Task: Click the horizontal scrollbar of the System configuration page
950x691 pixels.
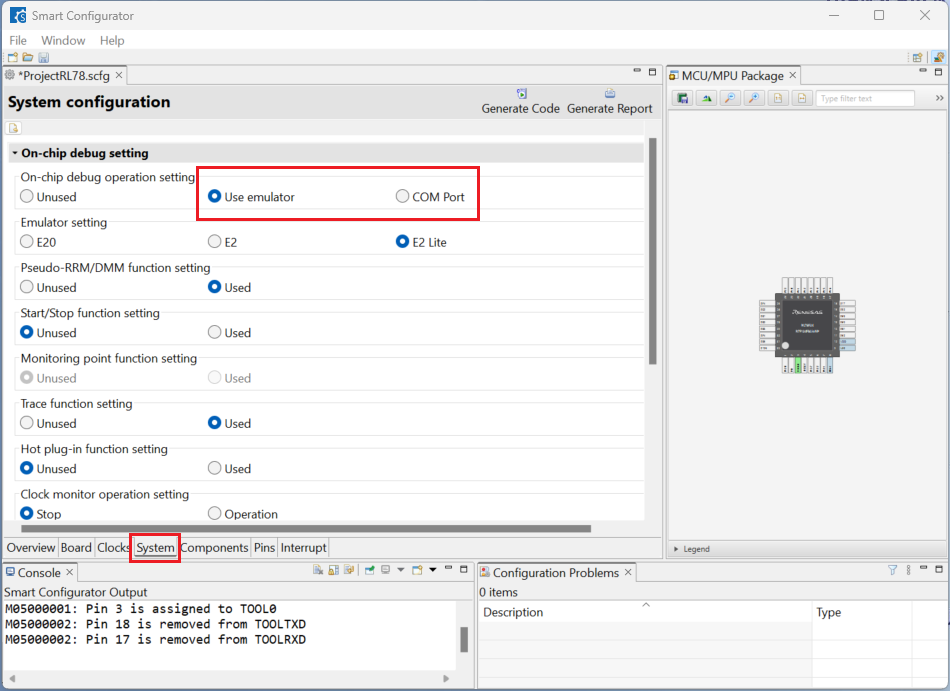Action: click(x=306, y=529)
